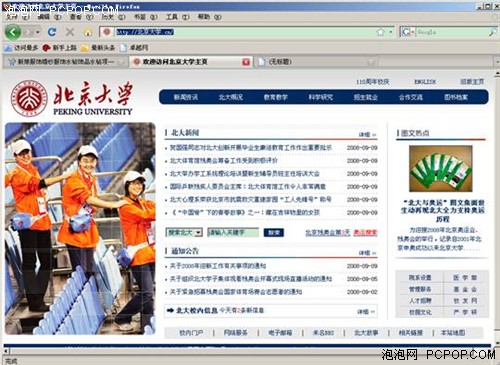Click the 请输入关键字 keyword input

coord(233,232)
